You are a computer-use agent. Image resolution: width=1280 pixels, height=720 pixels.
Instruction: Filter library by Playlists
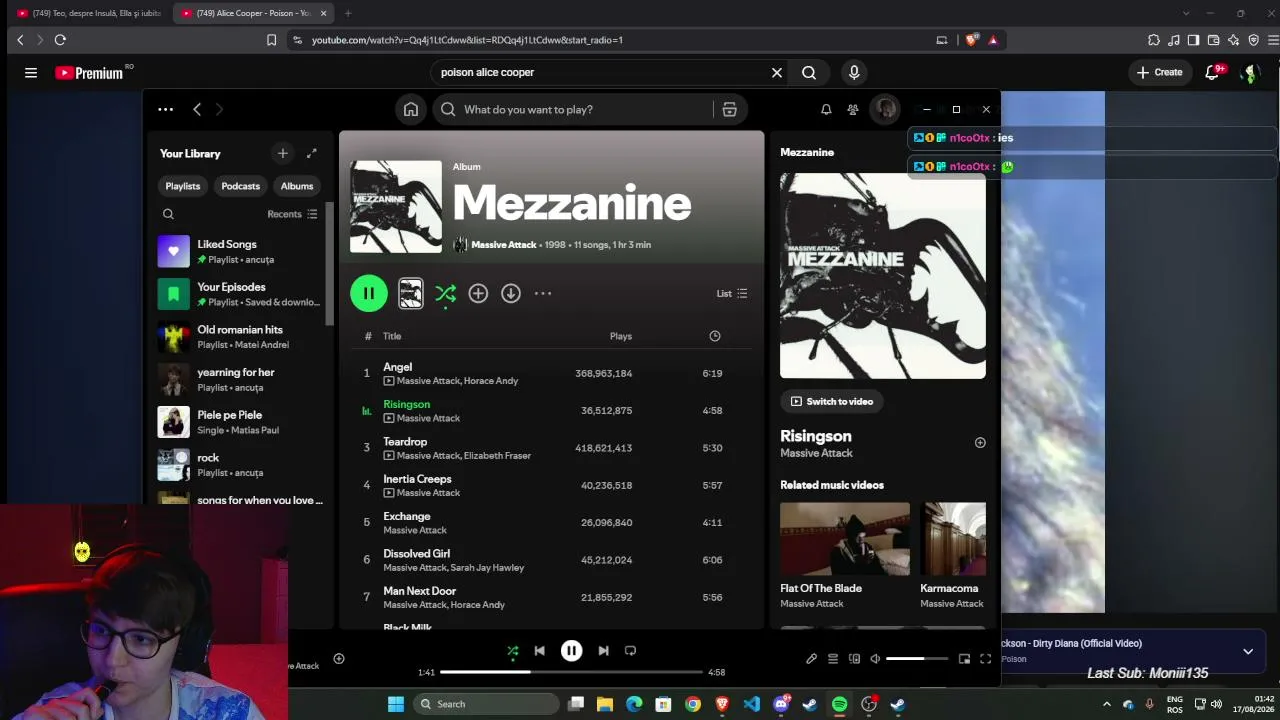click(183, 186)
